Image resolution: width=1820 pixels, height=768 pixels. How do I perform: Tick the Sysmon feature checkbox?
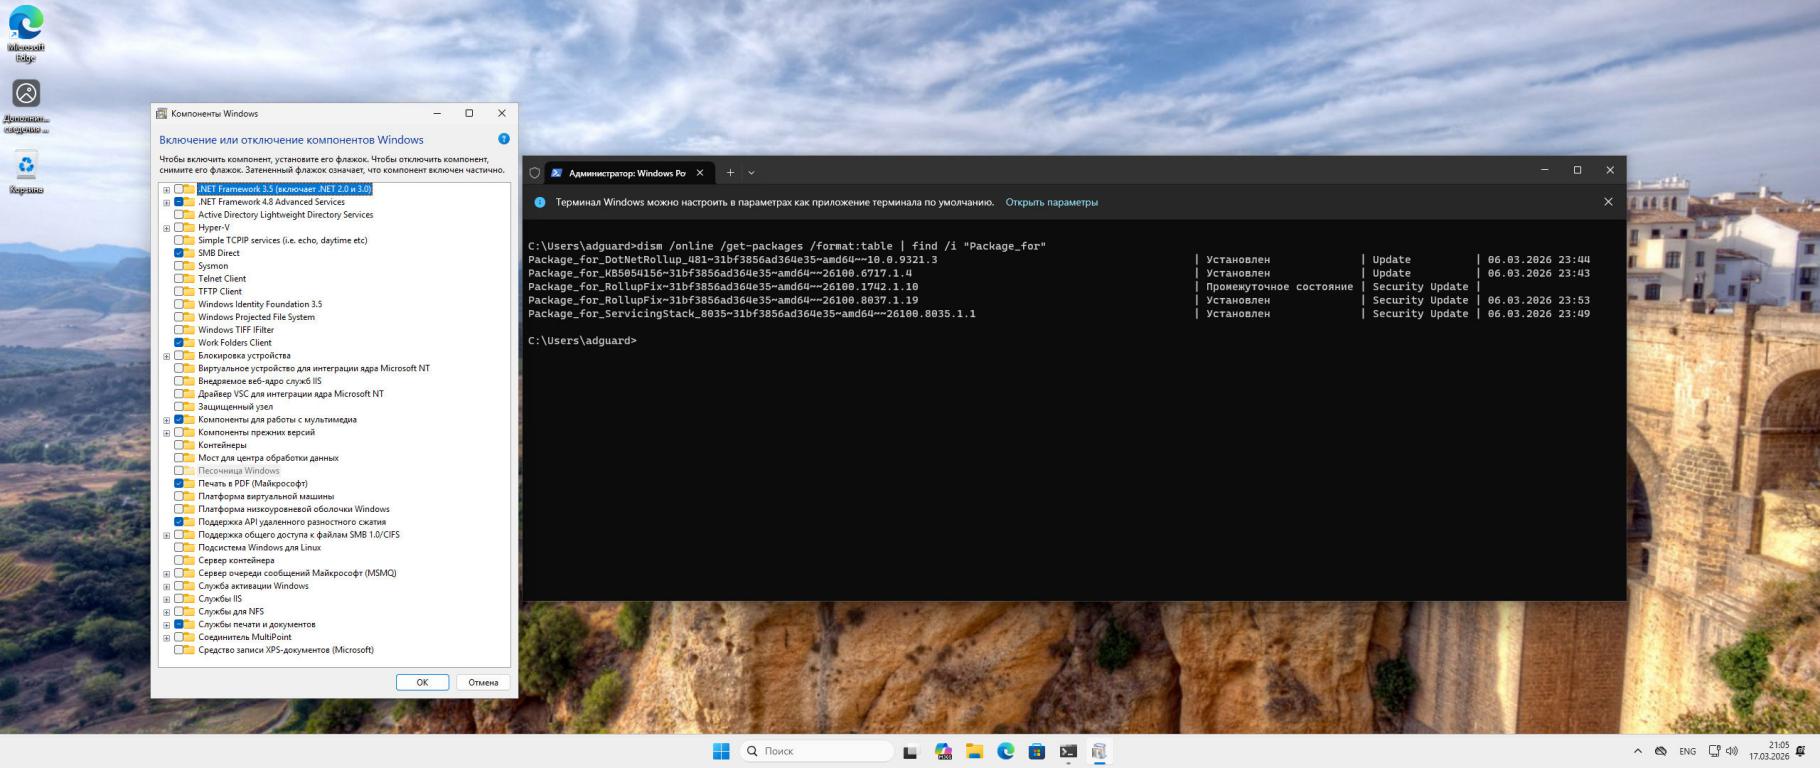tap(179, 266)
